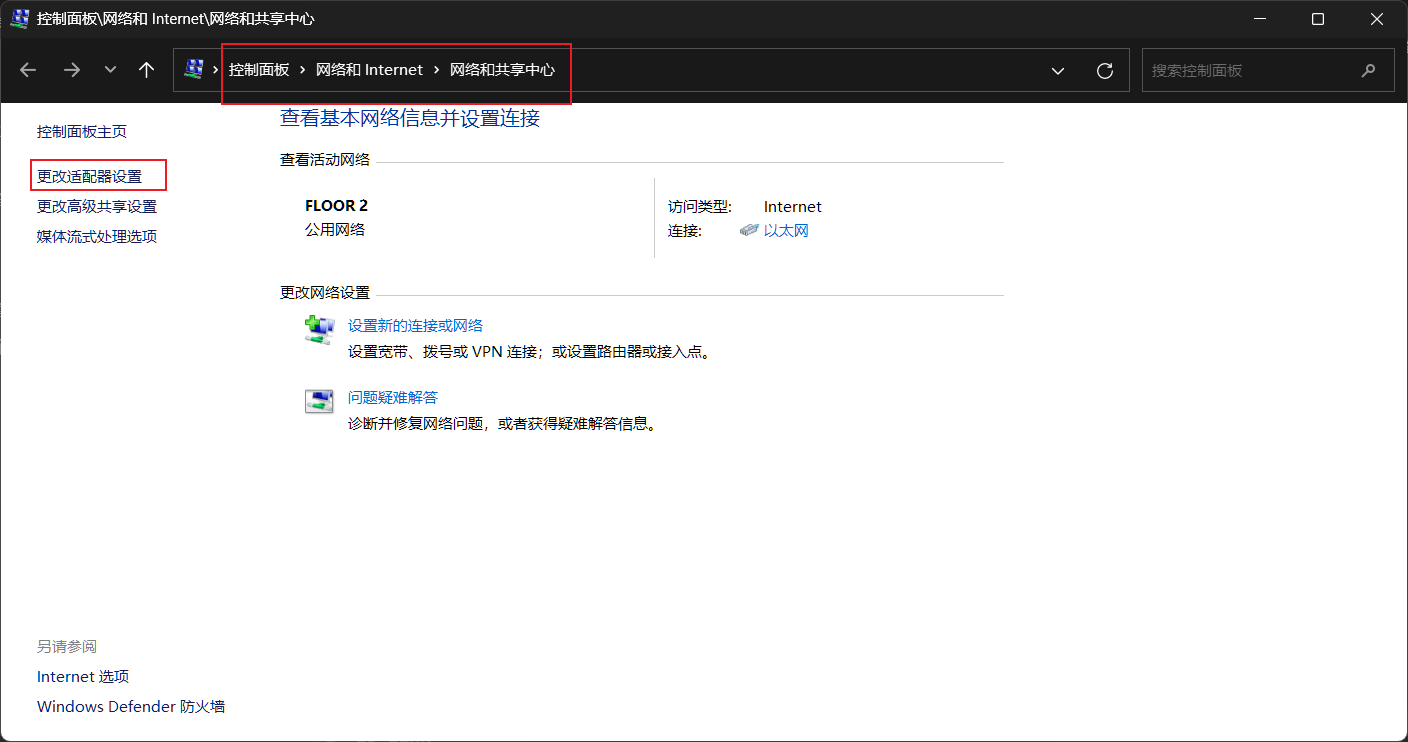The width and height of the screenshot is (1408, 742).
Task: Open 问题疑难解答 link
Action: click(393, 398)
